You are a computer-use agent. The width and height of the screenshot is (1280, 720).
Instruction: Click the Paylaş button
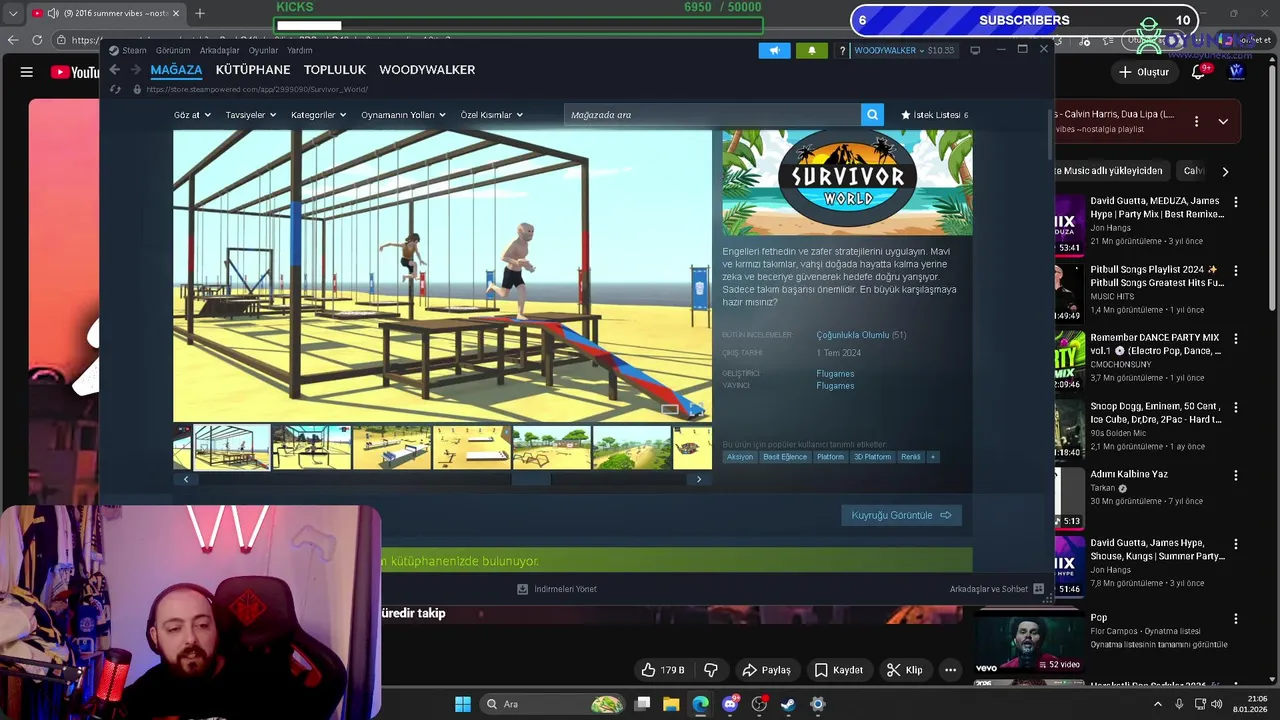[766, 670]
